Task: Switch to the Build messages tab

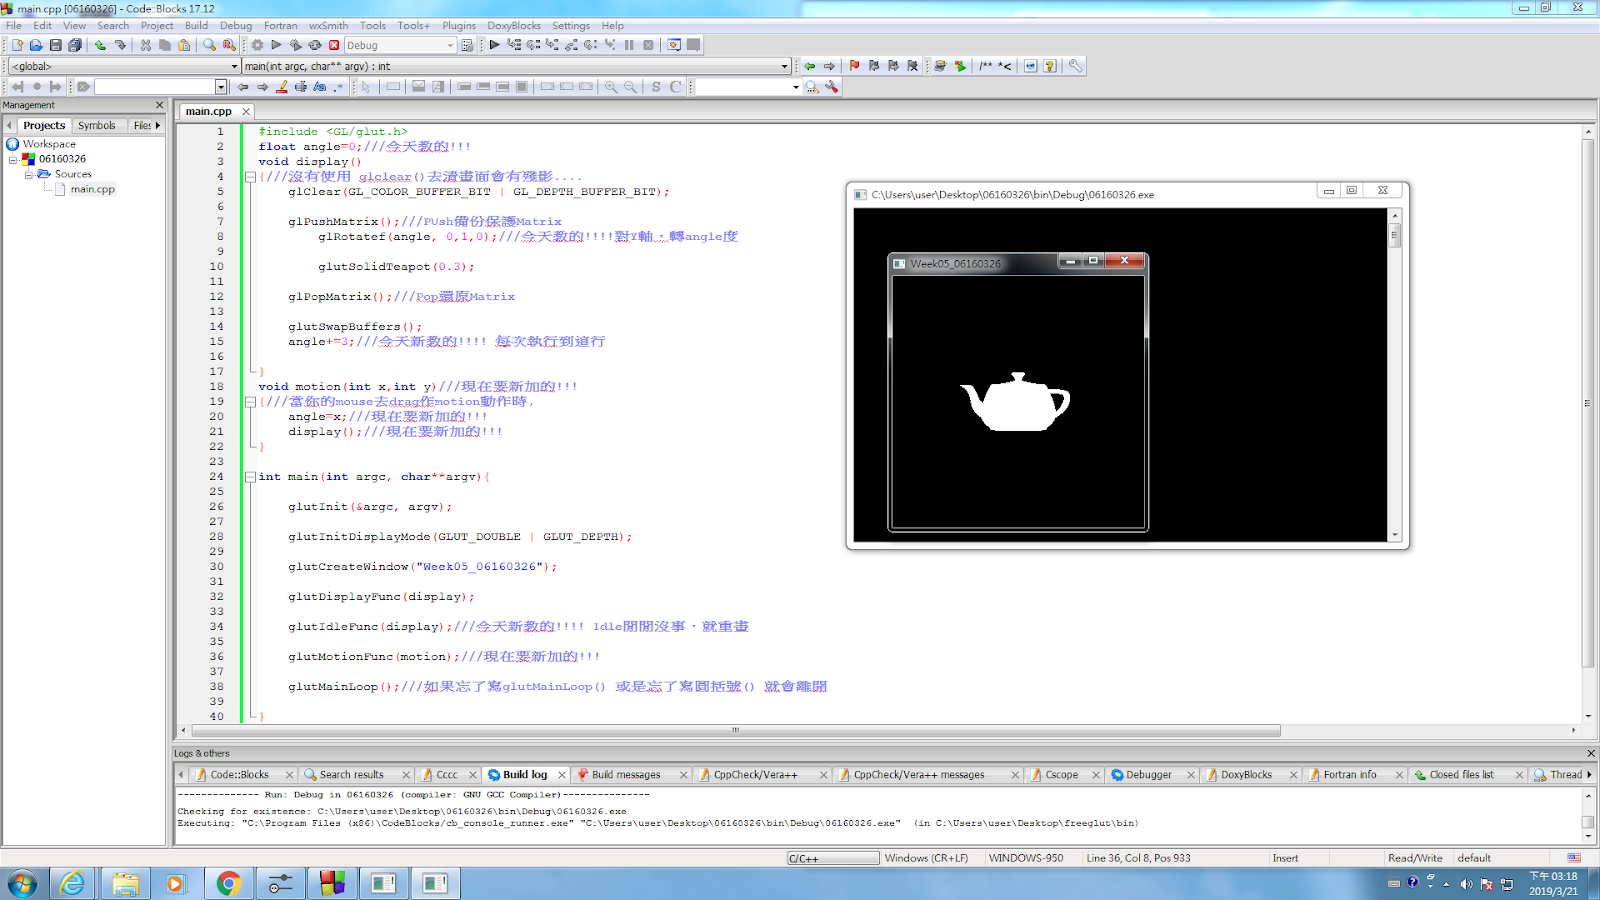Action: click(x=626, y=775)
